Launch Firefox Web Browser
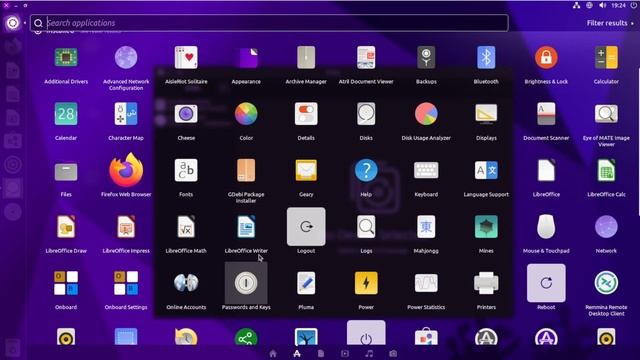 (x=126, y=169)
